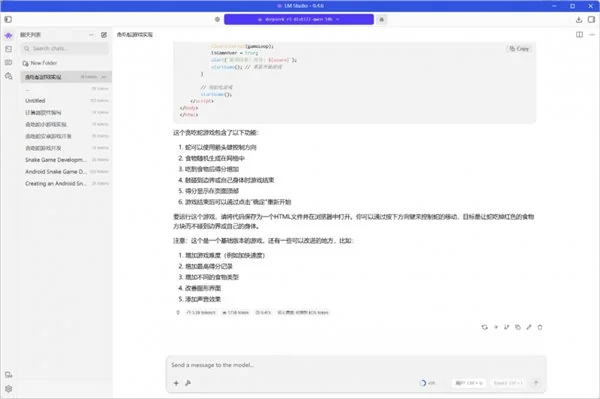Open the Developer section in sidebar
The image size is (600, 399).
[x=8, y=49]
